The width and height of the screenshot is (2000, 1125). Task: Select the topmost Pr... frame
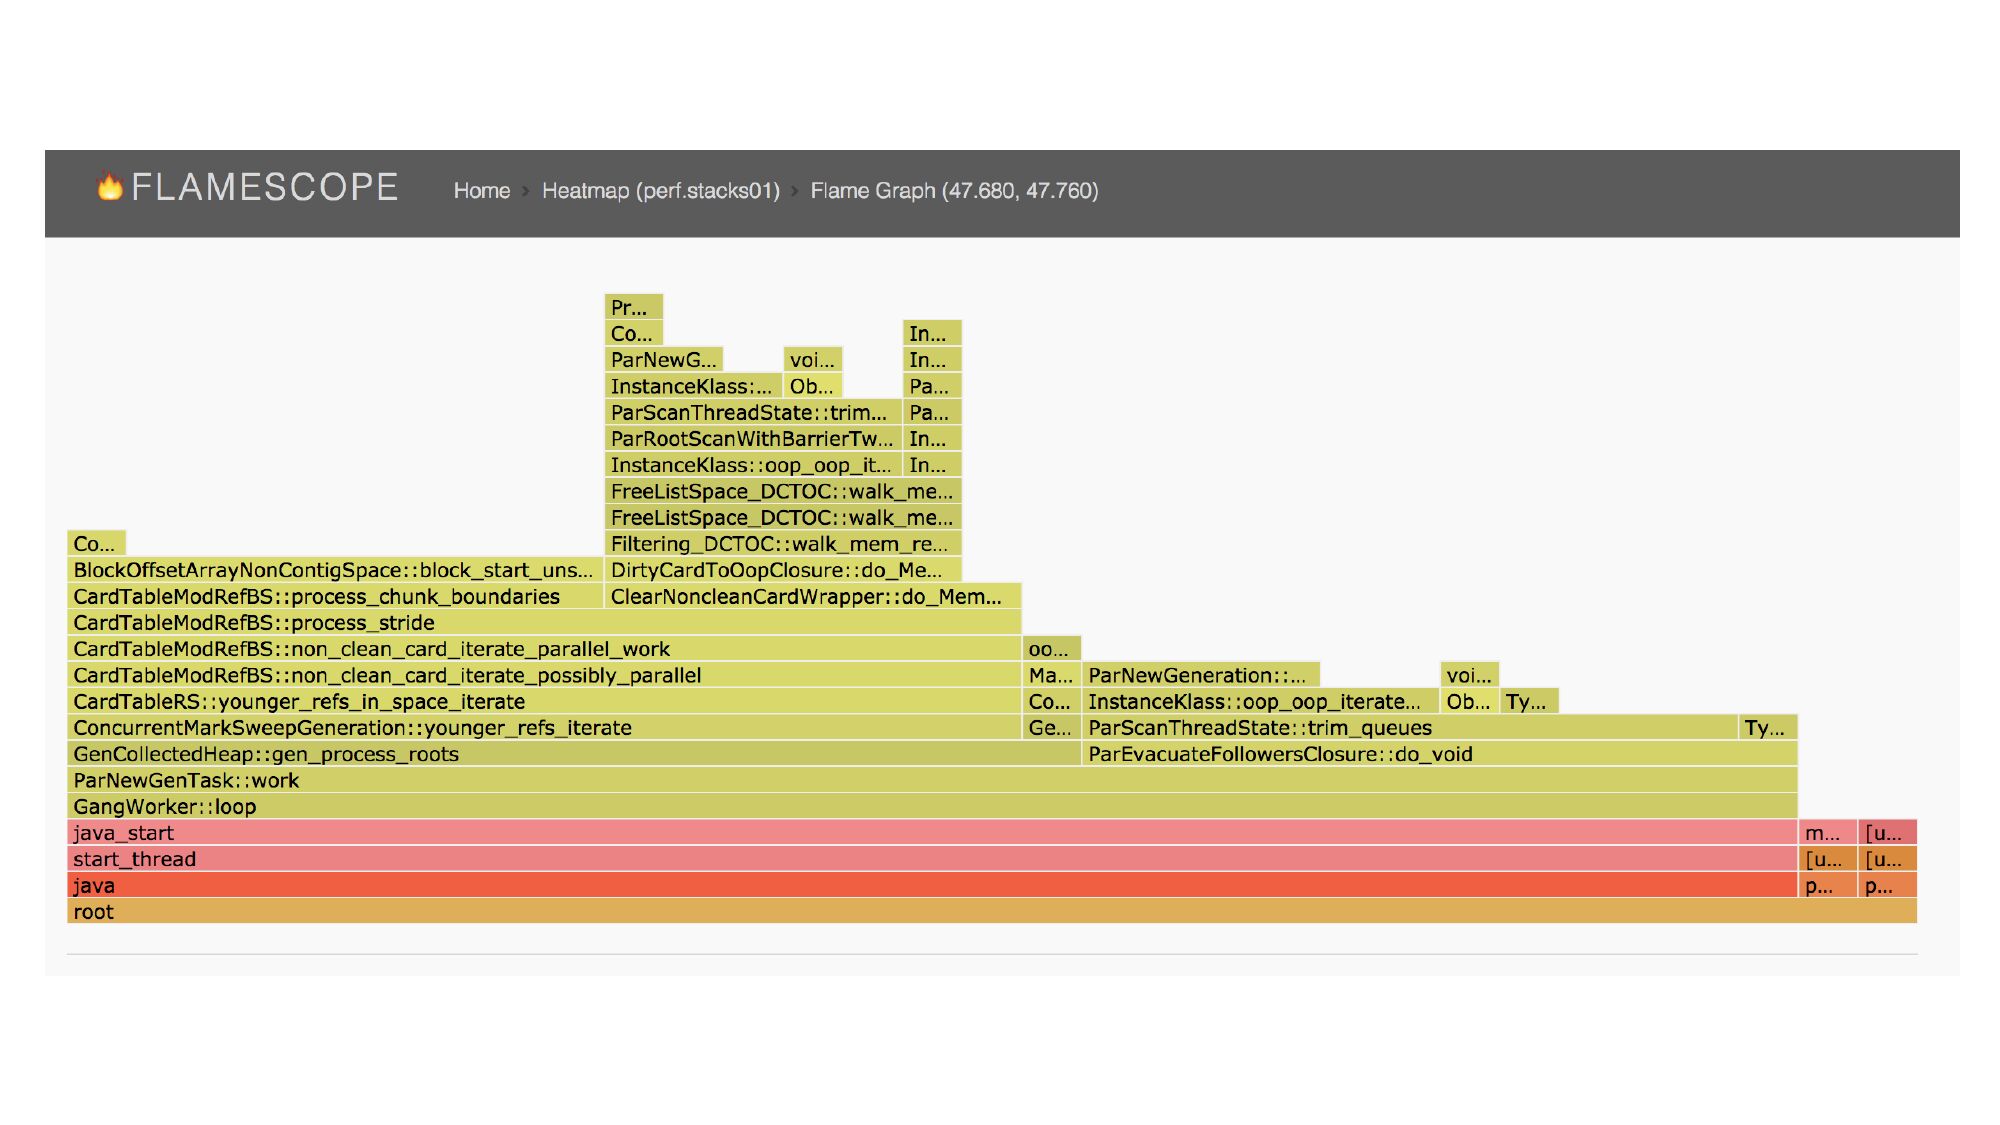click(x=633, y=307)
